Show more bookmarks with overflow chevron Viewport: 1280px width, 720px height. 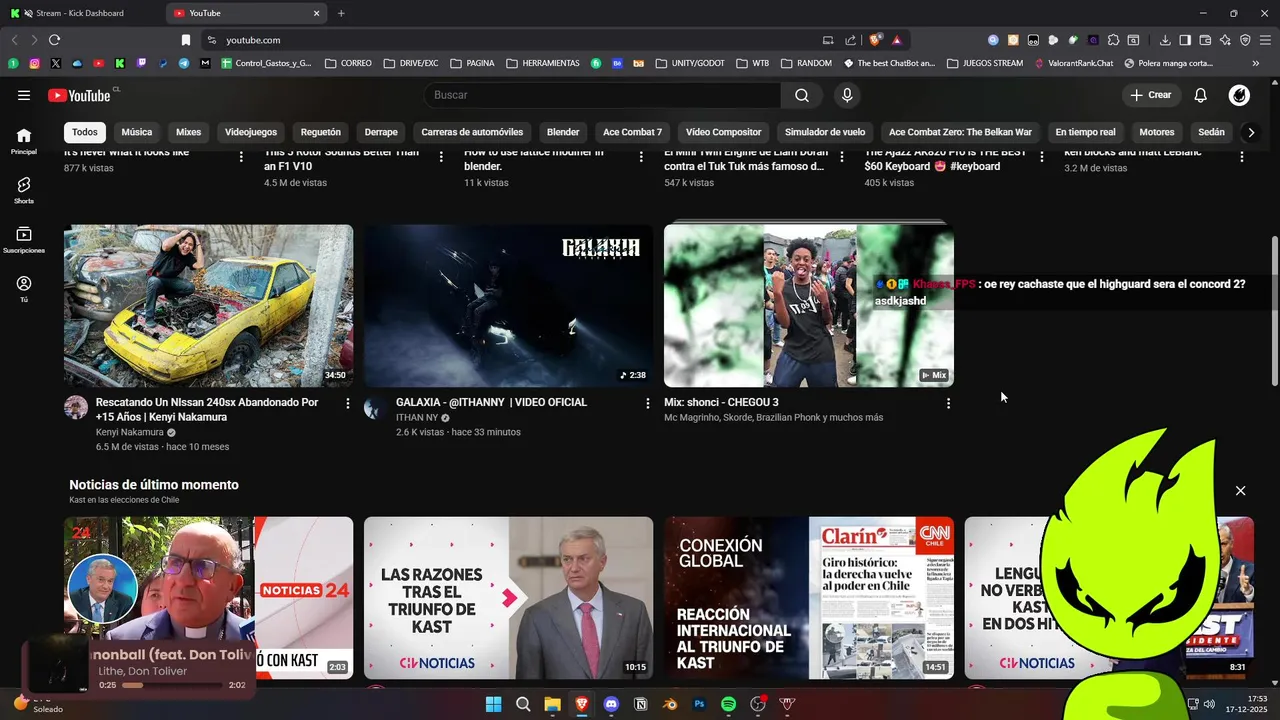pos(1255,63)
